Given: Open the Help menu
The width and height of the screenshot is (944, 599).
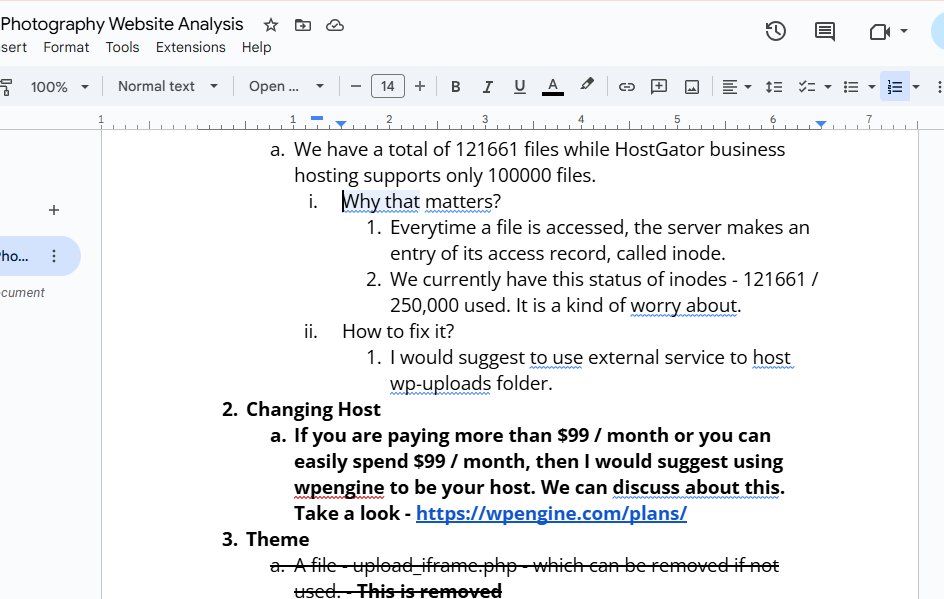Looking at the screenshot, I should [x=256, y=47].
